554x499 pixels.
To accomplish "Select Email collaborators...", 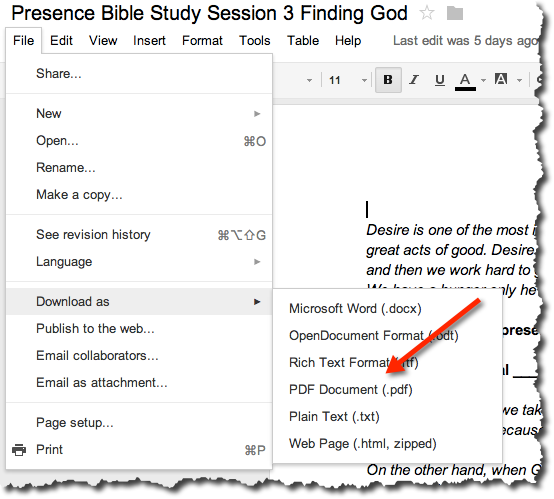I will (139, 356).
